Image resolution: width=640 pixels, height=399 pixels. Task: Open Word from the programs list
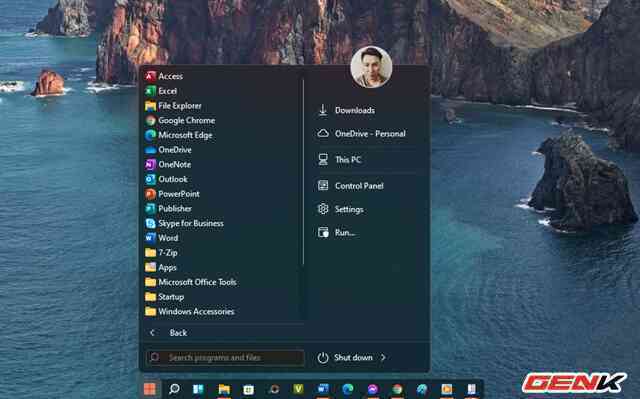point(162,238)
